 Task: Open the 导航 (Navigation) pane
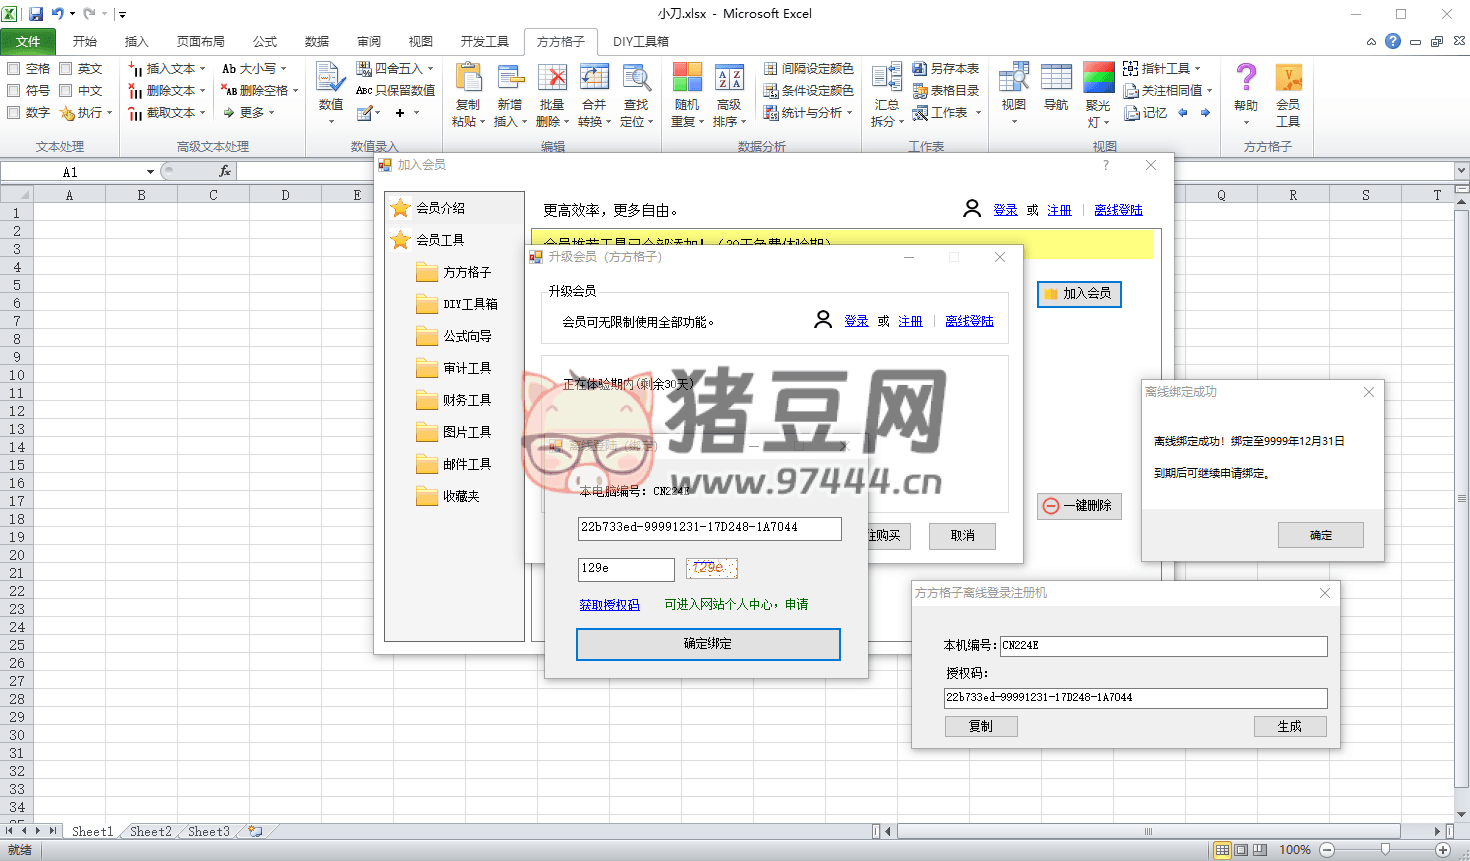[x=1055, y=90]
